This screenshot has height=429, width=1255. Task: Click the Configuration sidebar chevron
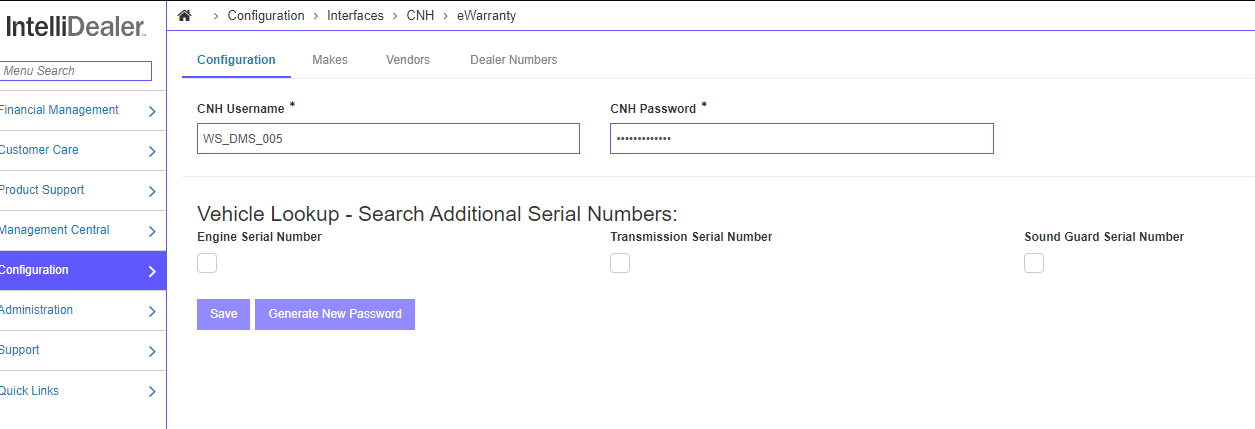coord(152,271)
